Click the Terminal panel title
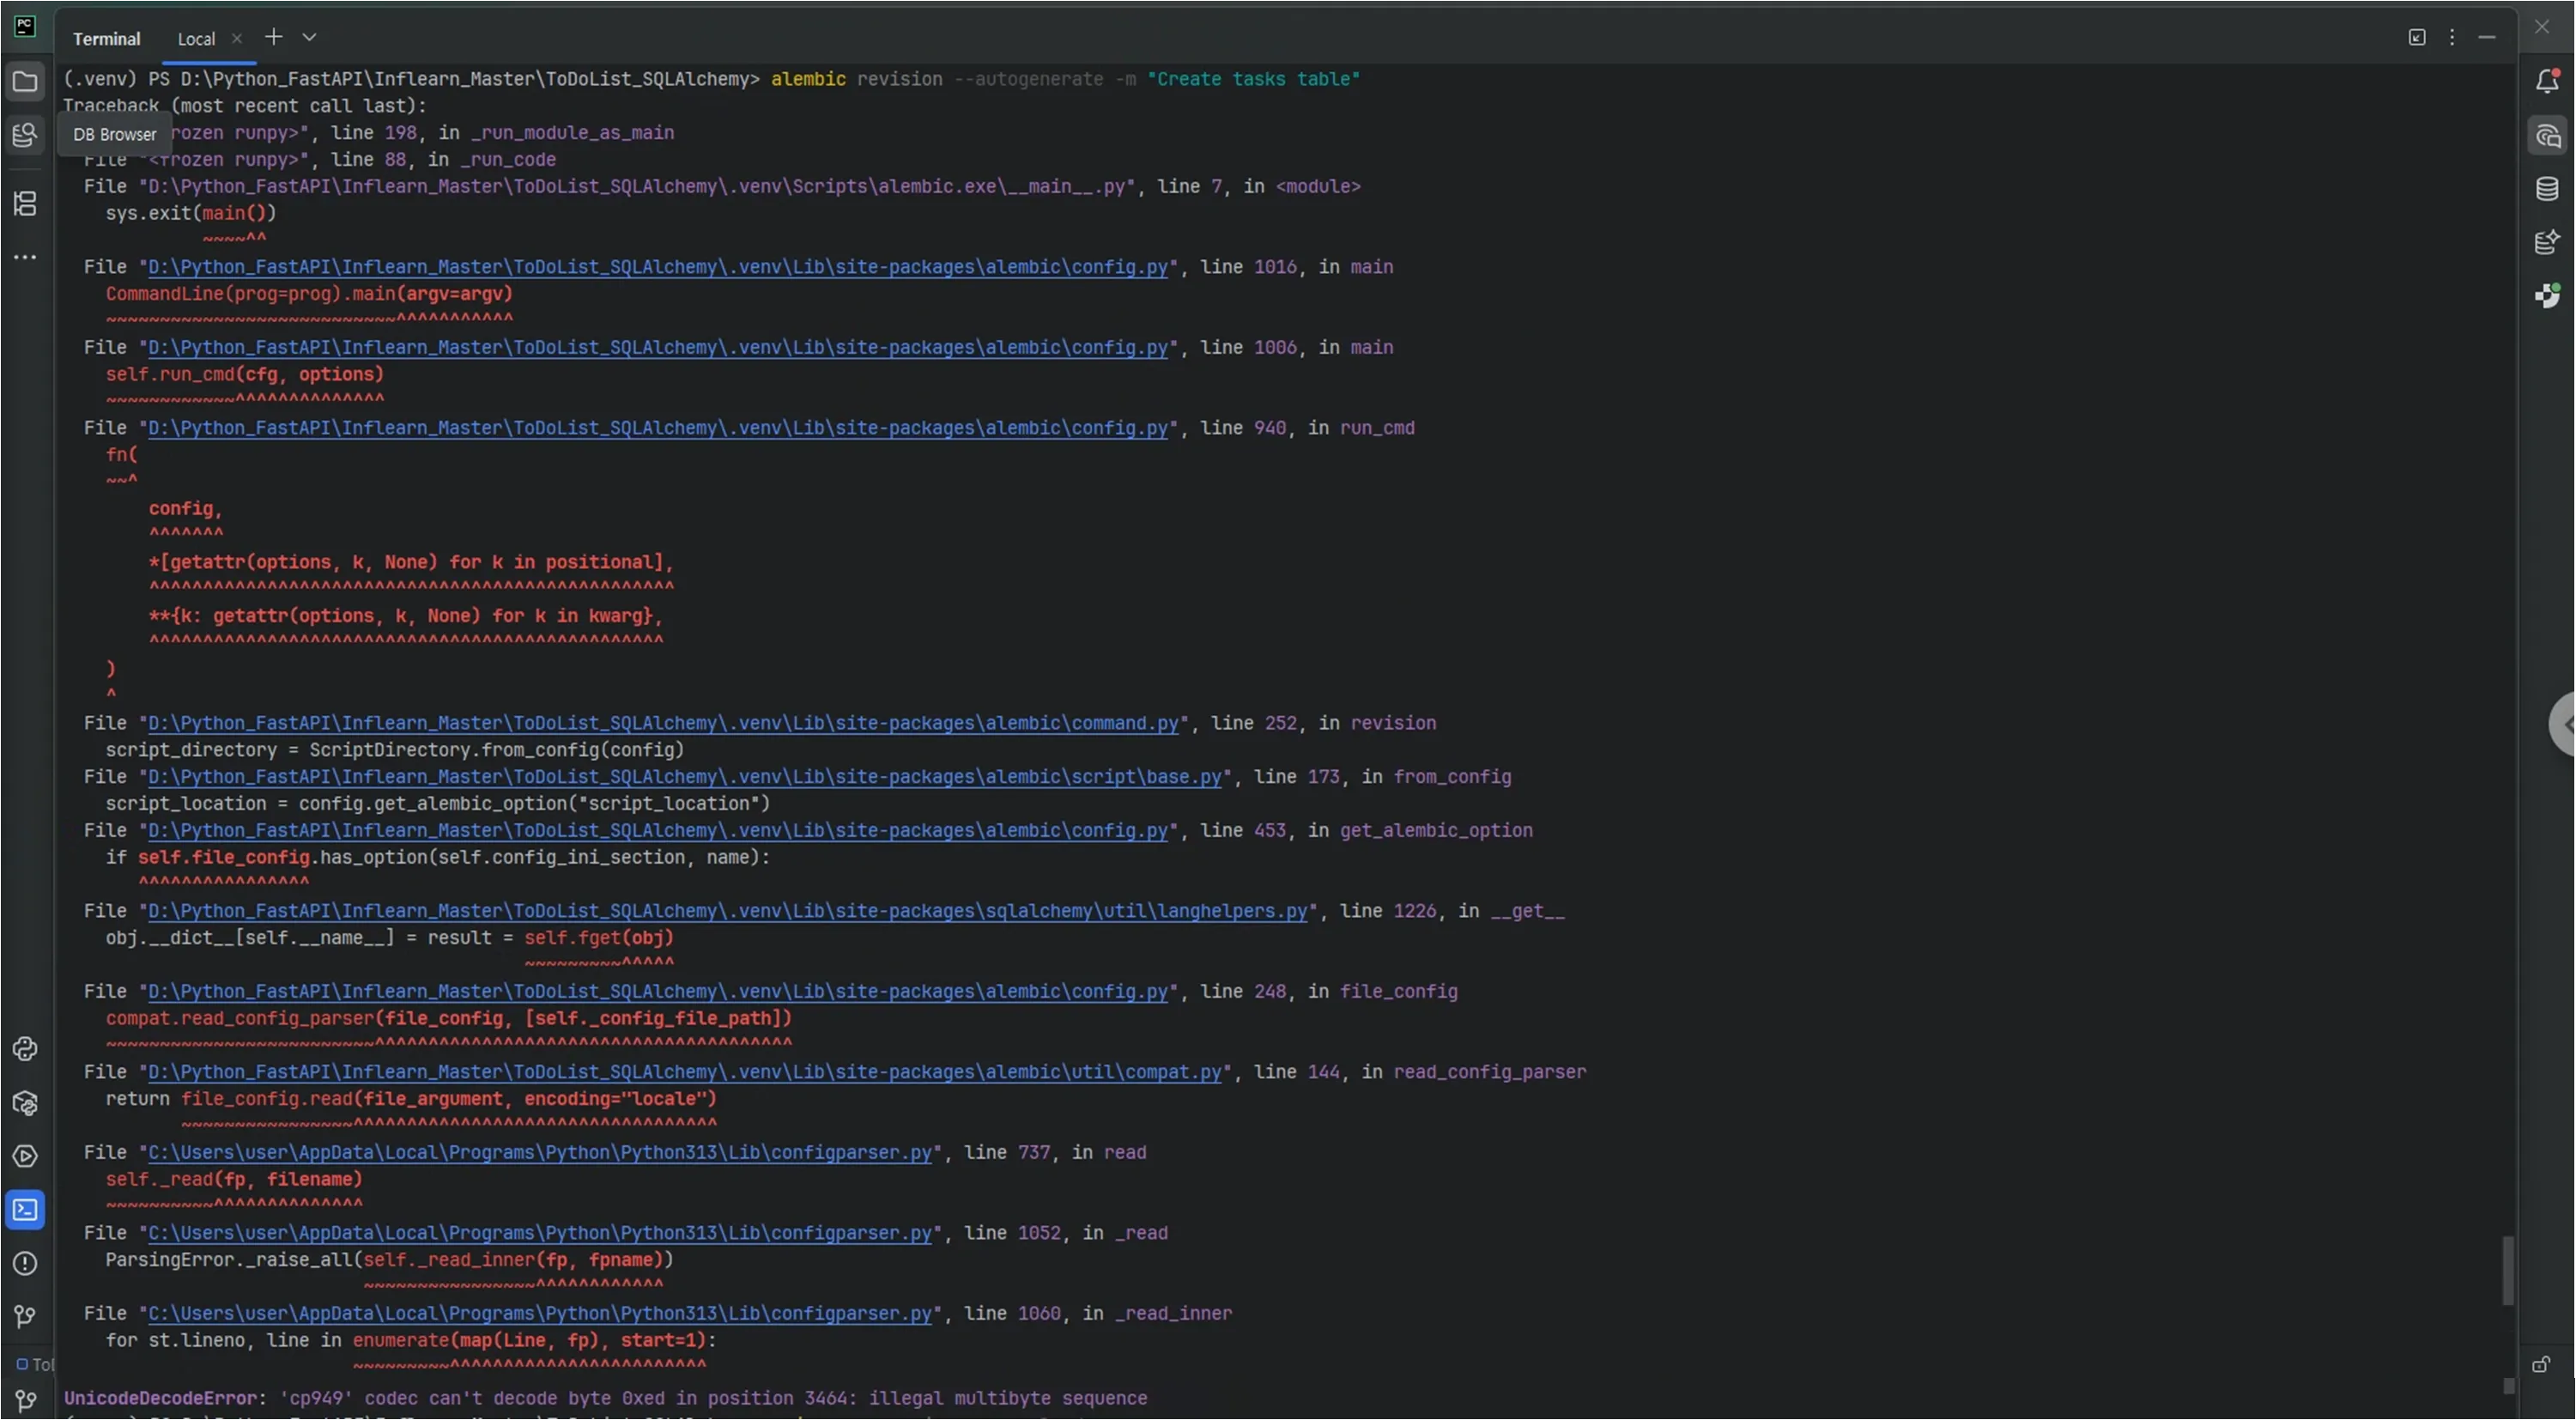 pyautogui.click(x=107, y=39)
